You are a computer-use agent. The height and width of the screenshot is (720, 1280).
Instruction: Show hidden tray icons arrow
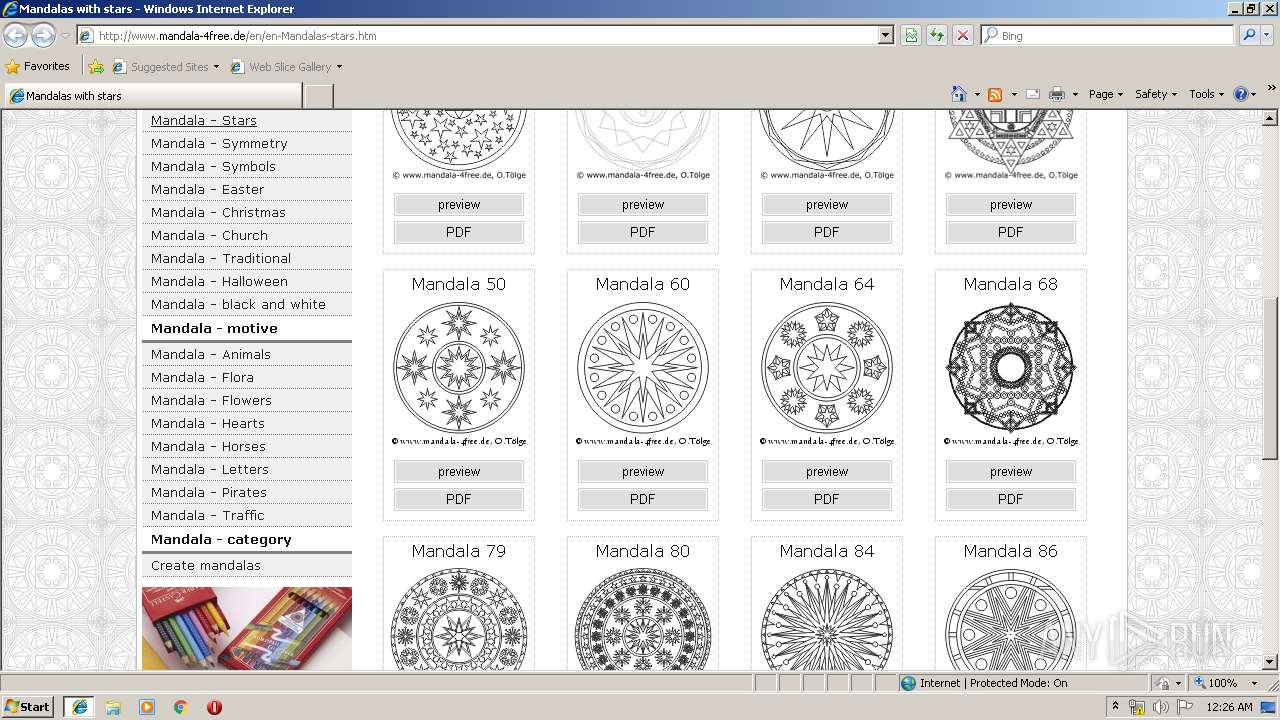tap(1115, 707)
